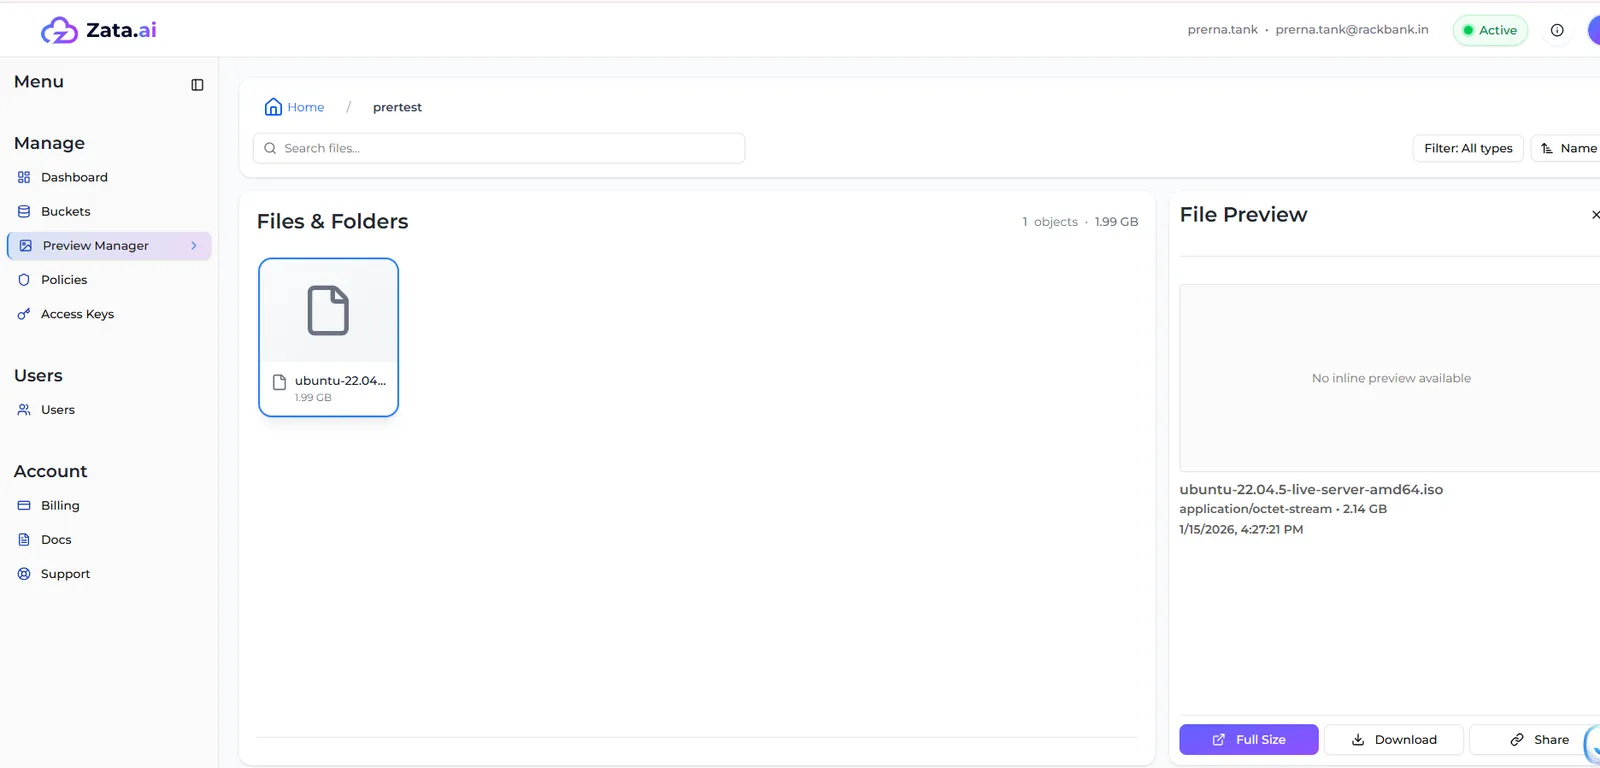This screenshot has width=1600, height=768.
Task: Open the Filter: All types dropdown
Action: pyautogui.click(x=1468, y=148)
